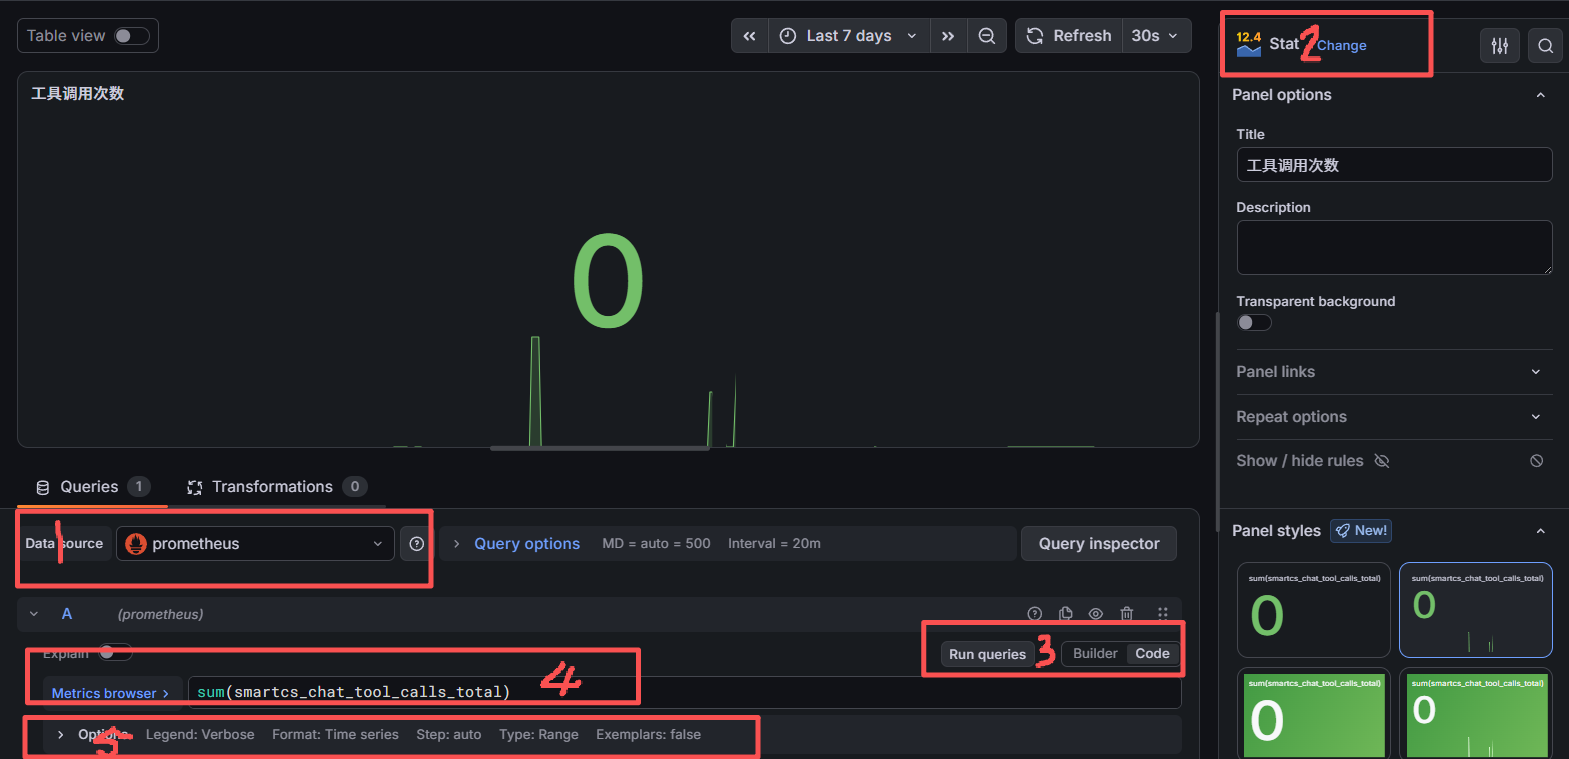Switch editor to Builder mode
Image resolution: width=1569 pixels, height=759 pixels.
[1095, 654]
